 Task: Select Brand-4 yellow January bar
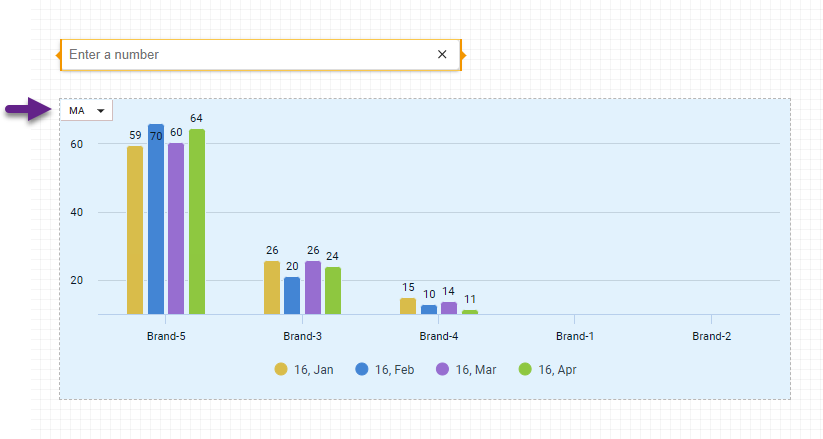tap(408, 306)
